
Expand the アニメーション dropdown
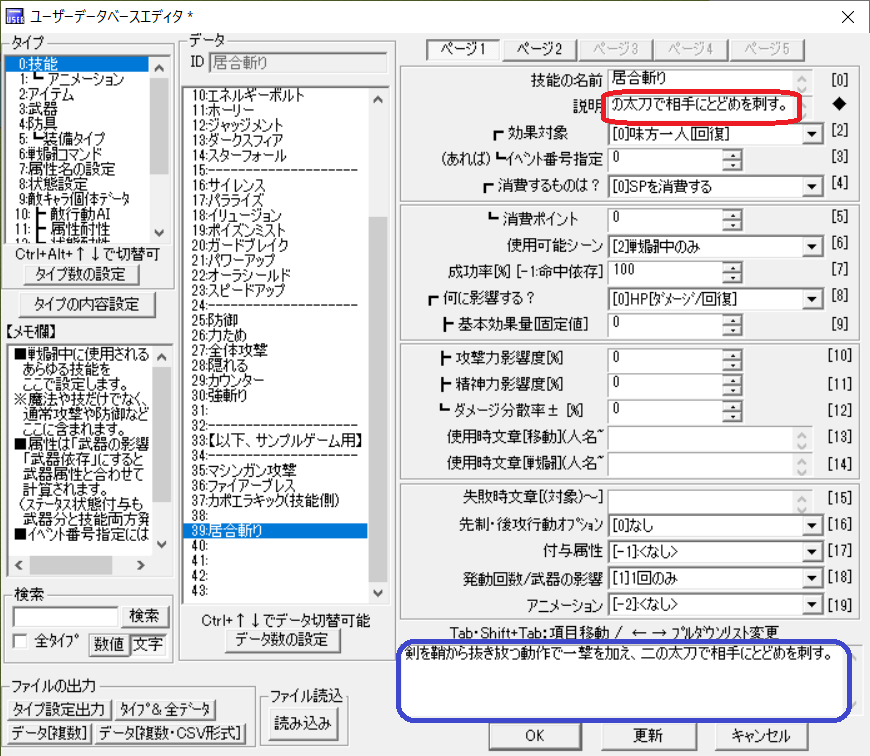click(x=812, y=604)
